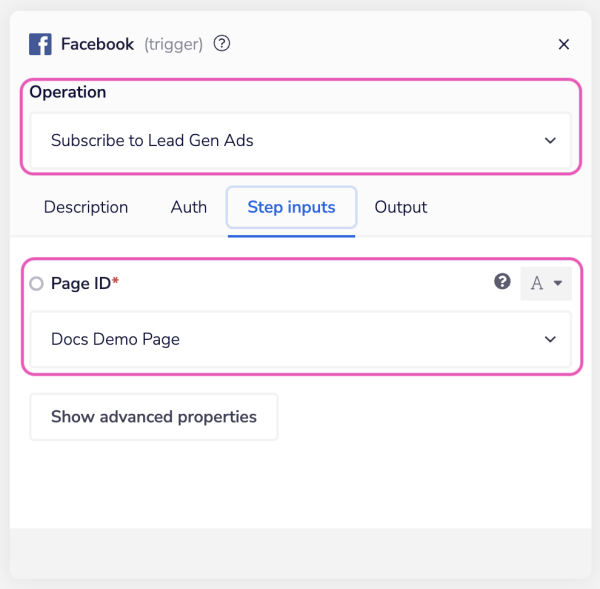Toggle the circle beside Page ID
600x589 pixels.
tap(37, 284)
